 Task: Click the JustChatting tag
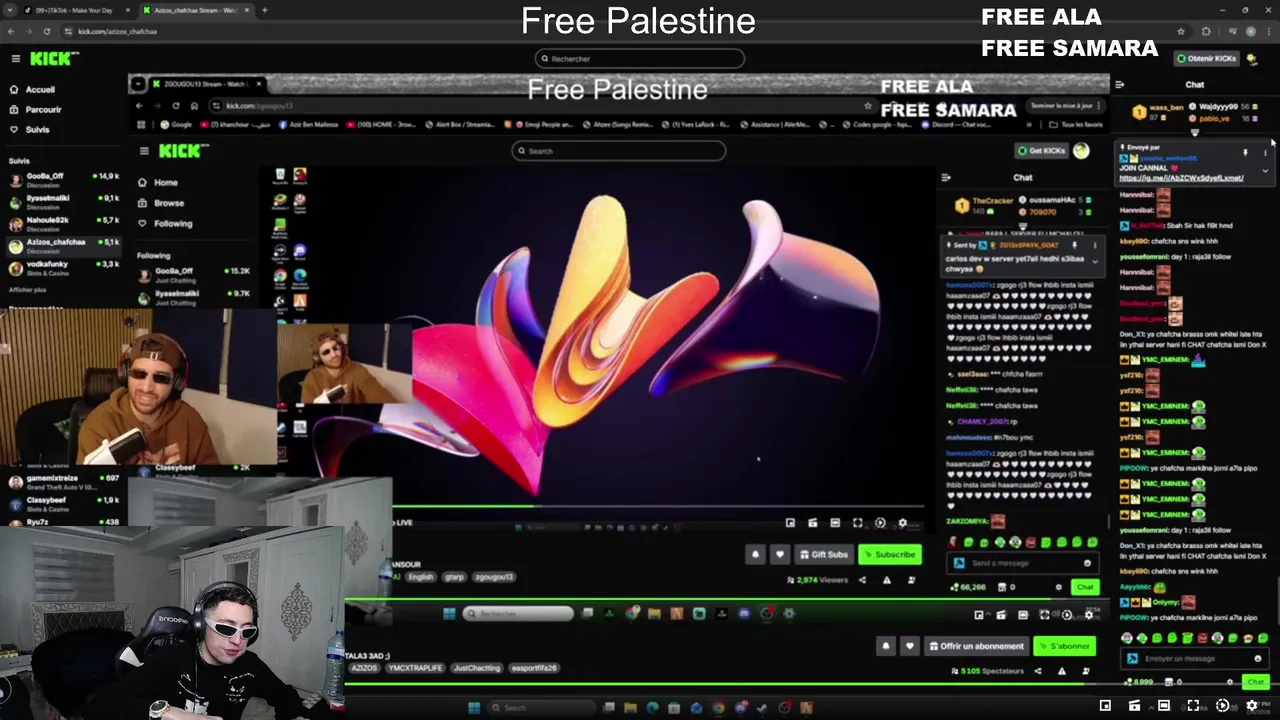(476, 668)
